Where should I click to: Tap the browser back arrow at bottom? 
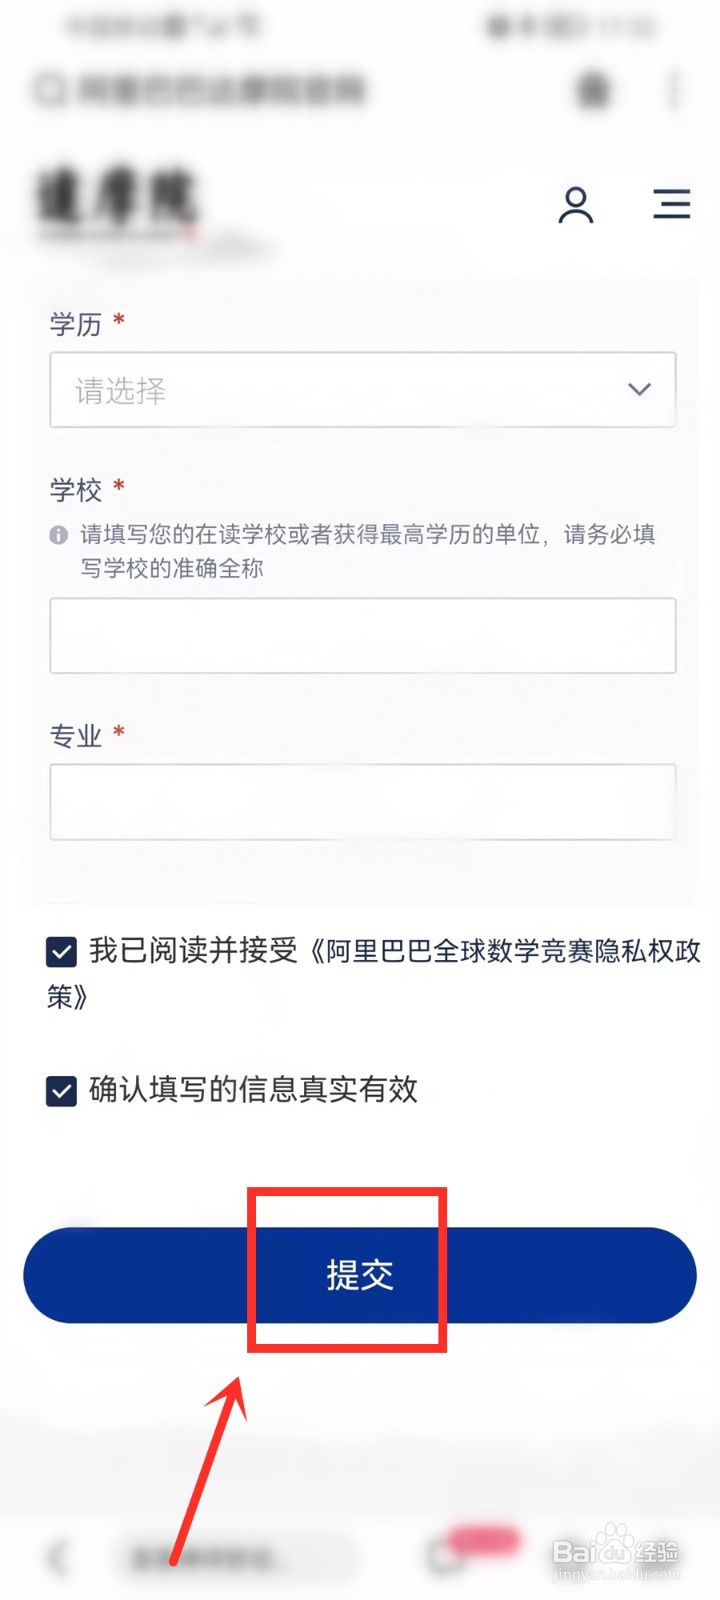[59, 1557]
